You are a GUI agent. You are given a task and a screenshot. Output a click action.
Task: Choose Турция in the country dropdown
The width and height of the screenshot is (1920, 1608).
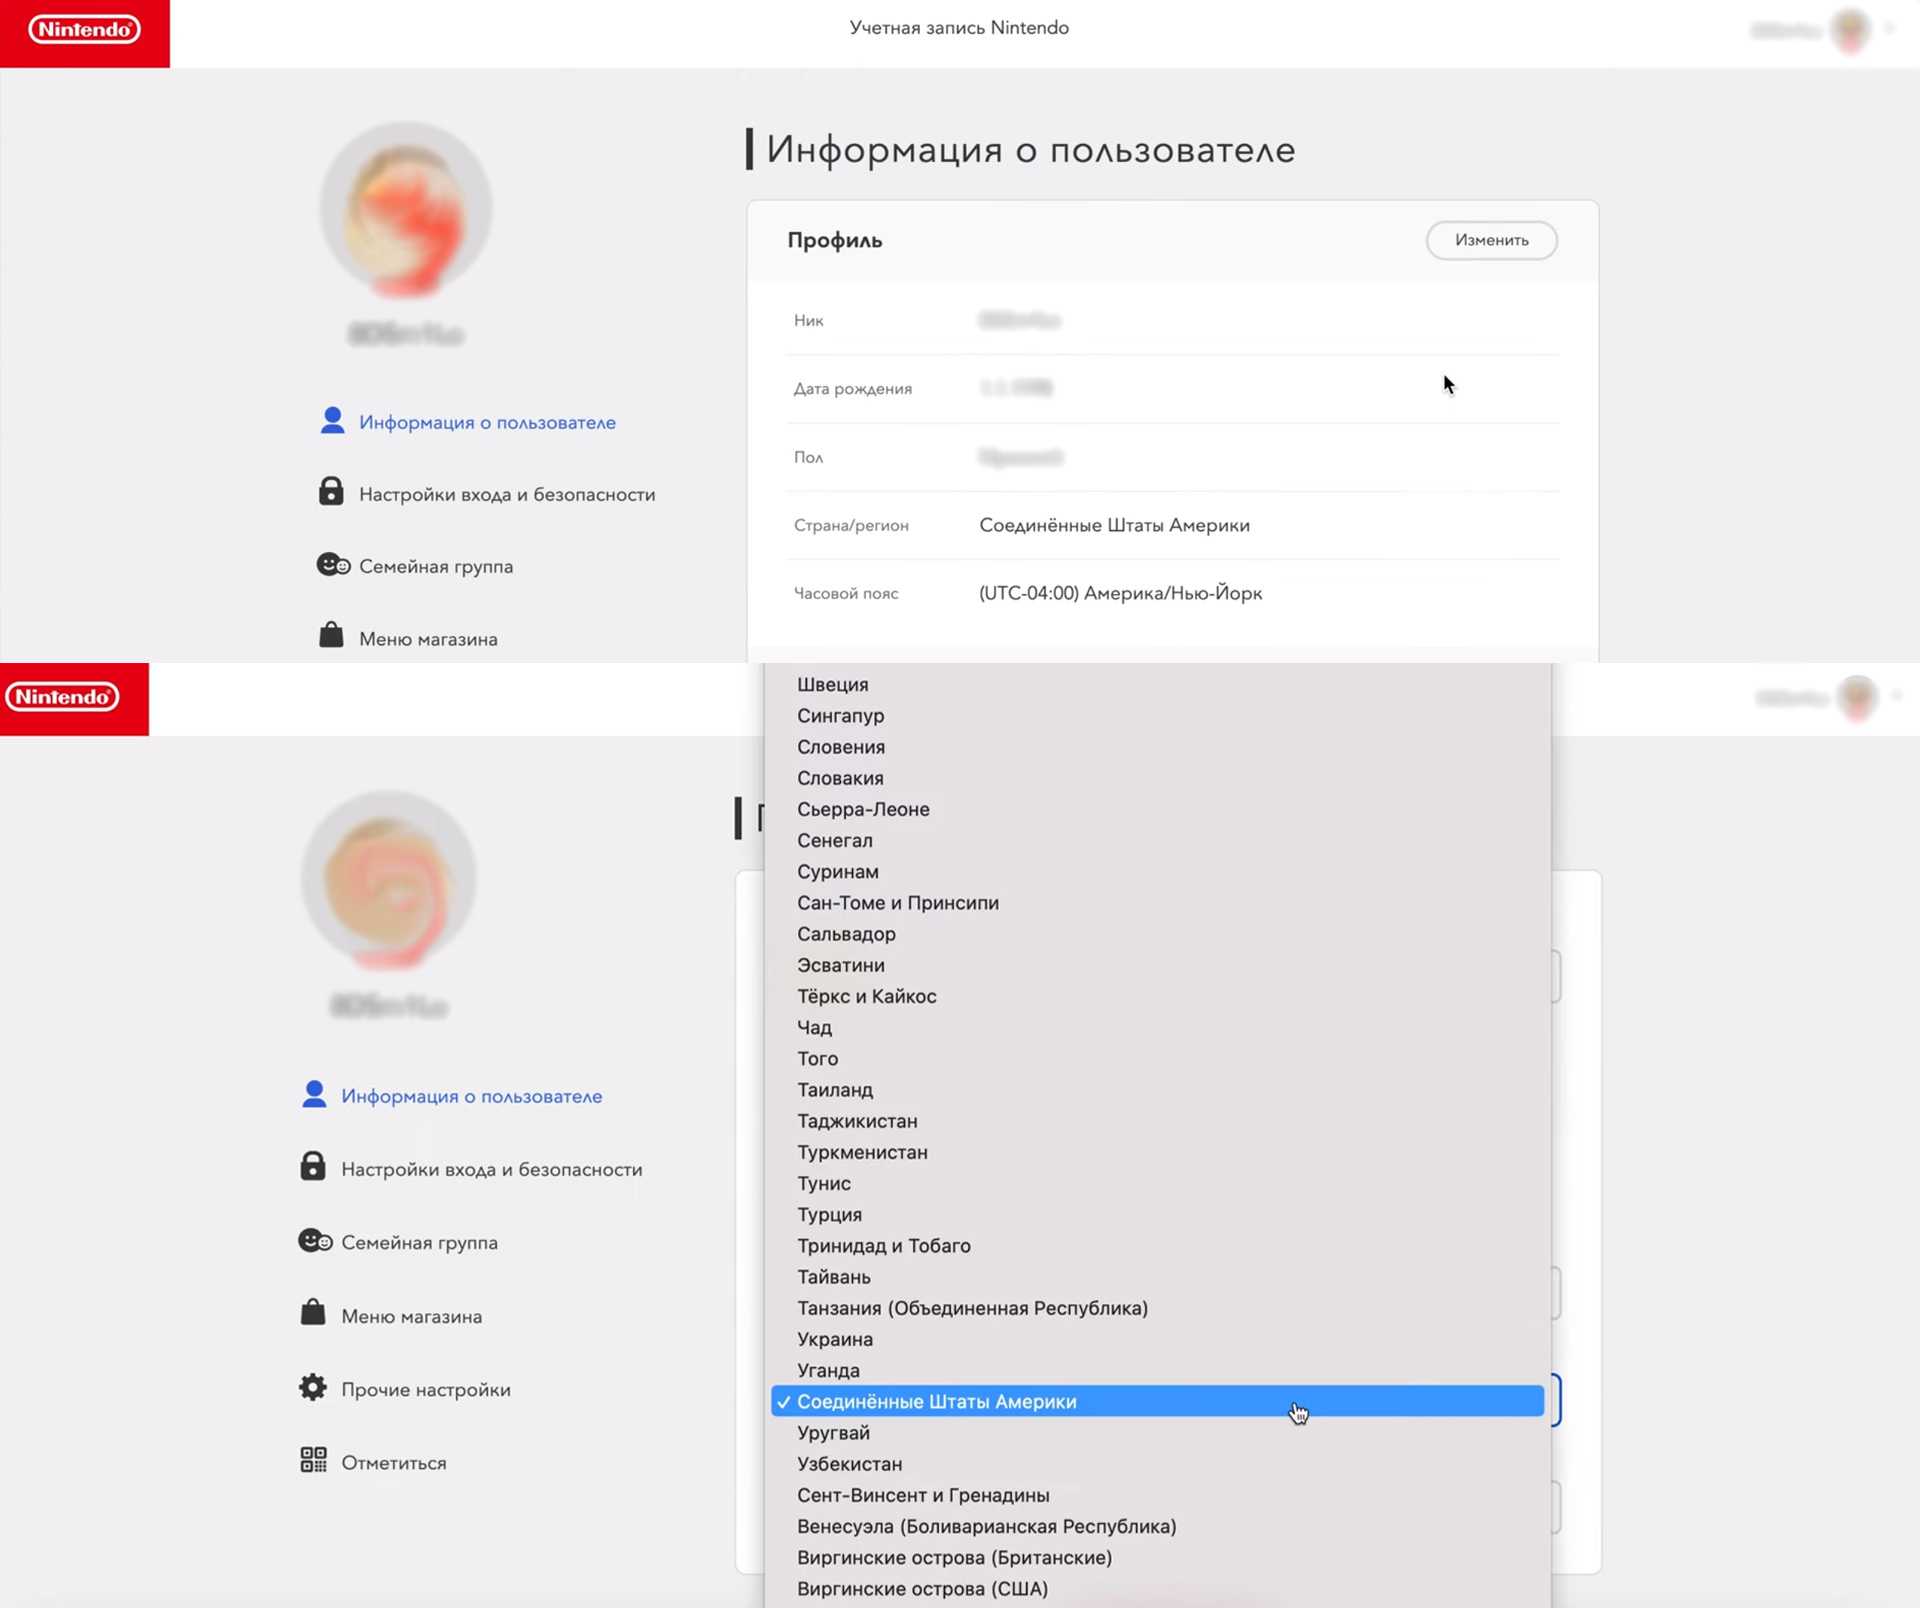(x=829, y=1214)
